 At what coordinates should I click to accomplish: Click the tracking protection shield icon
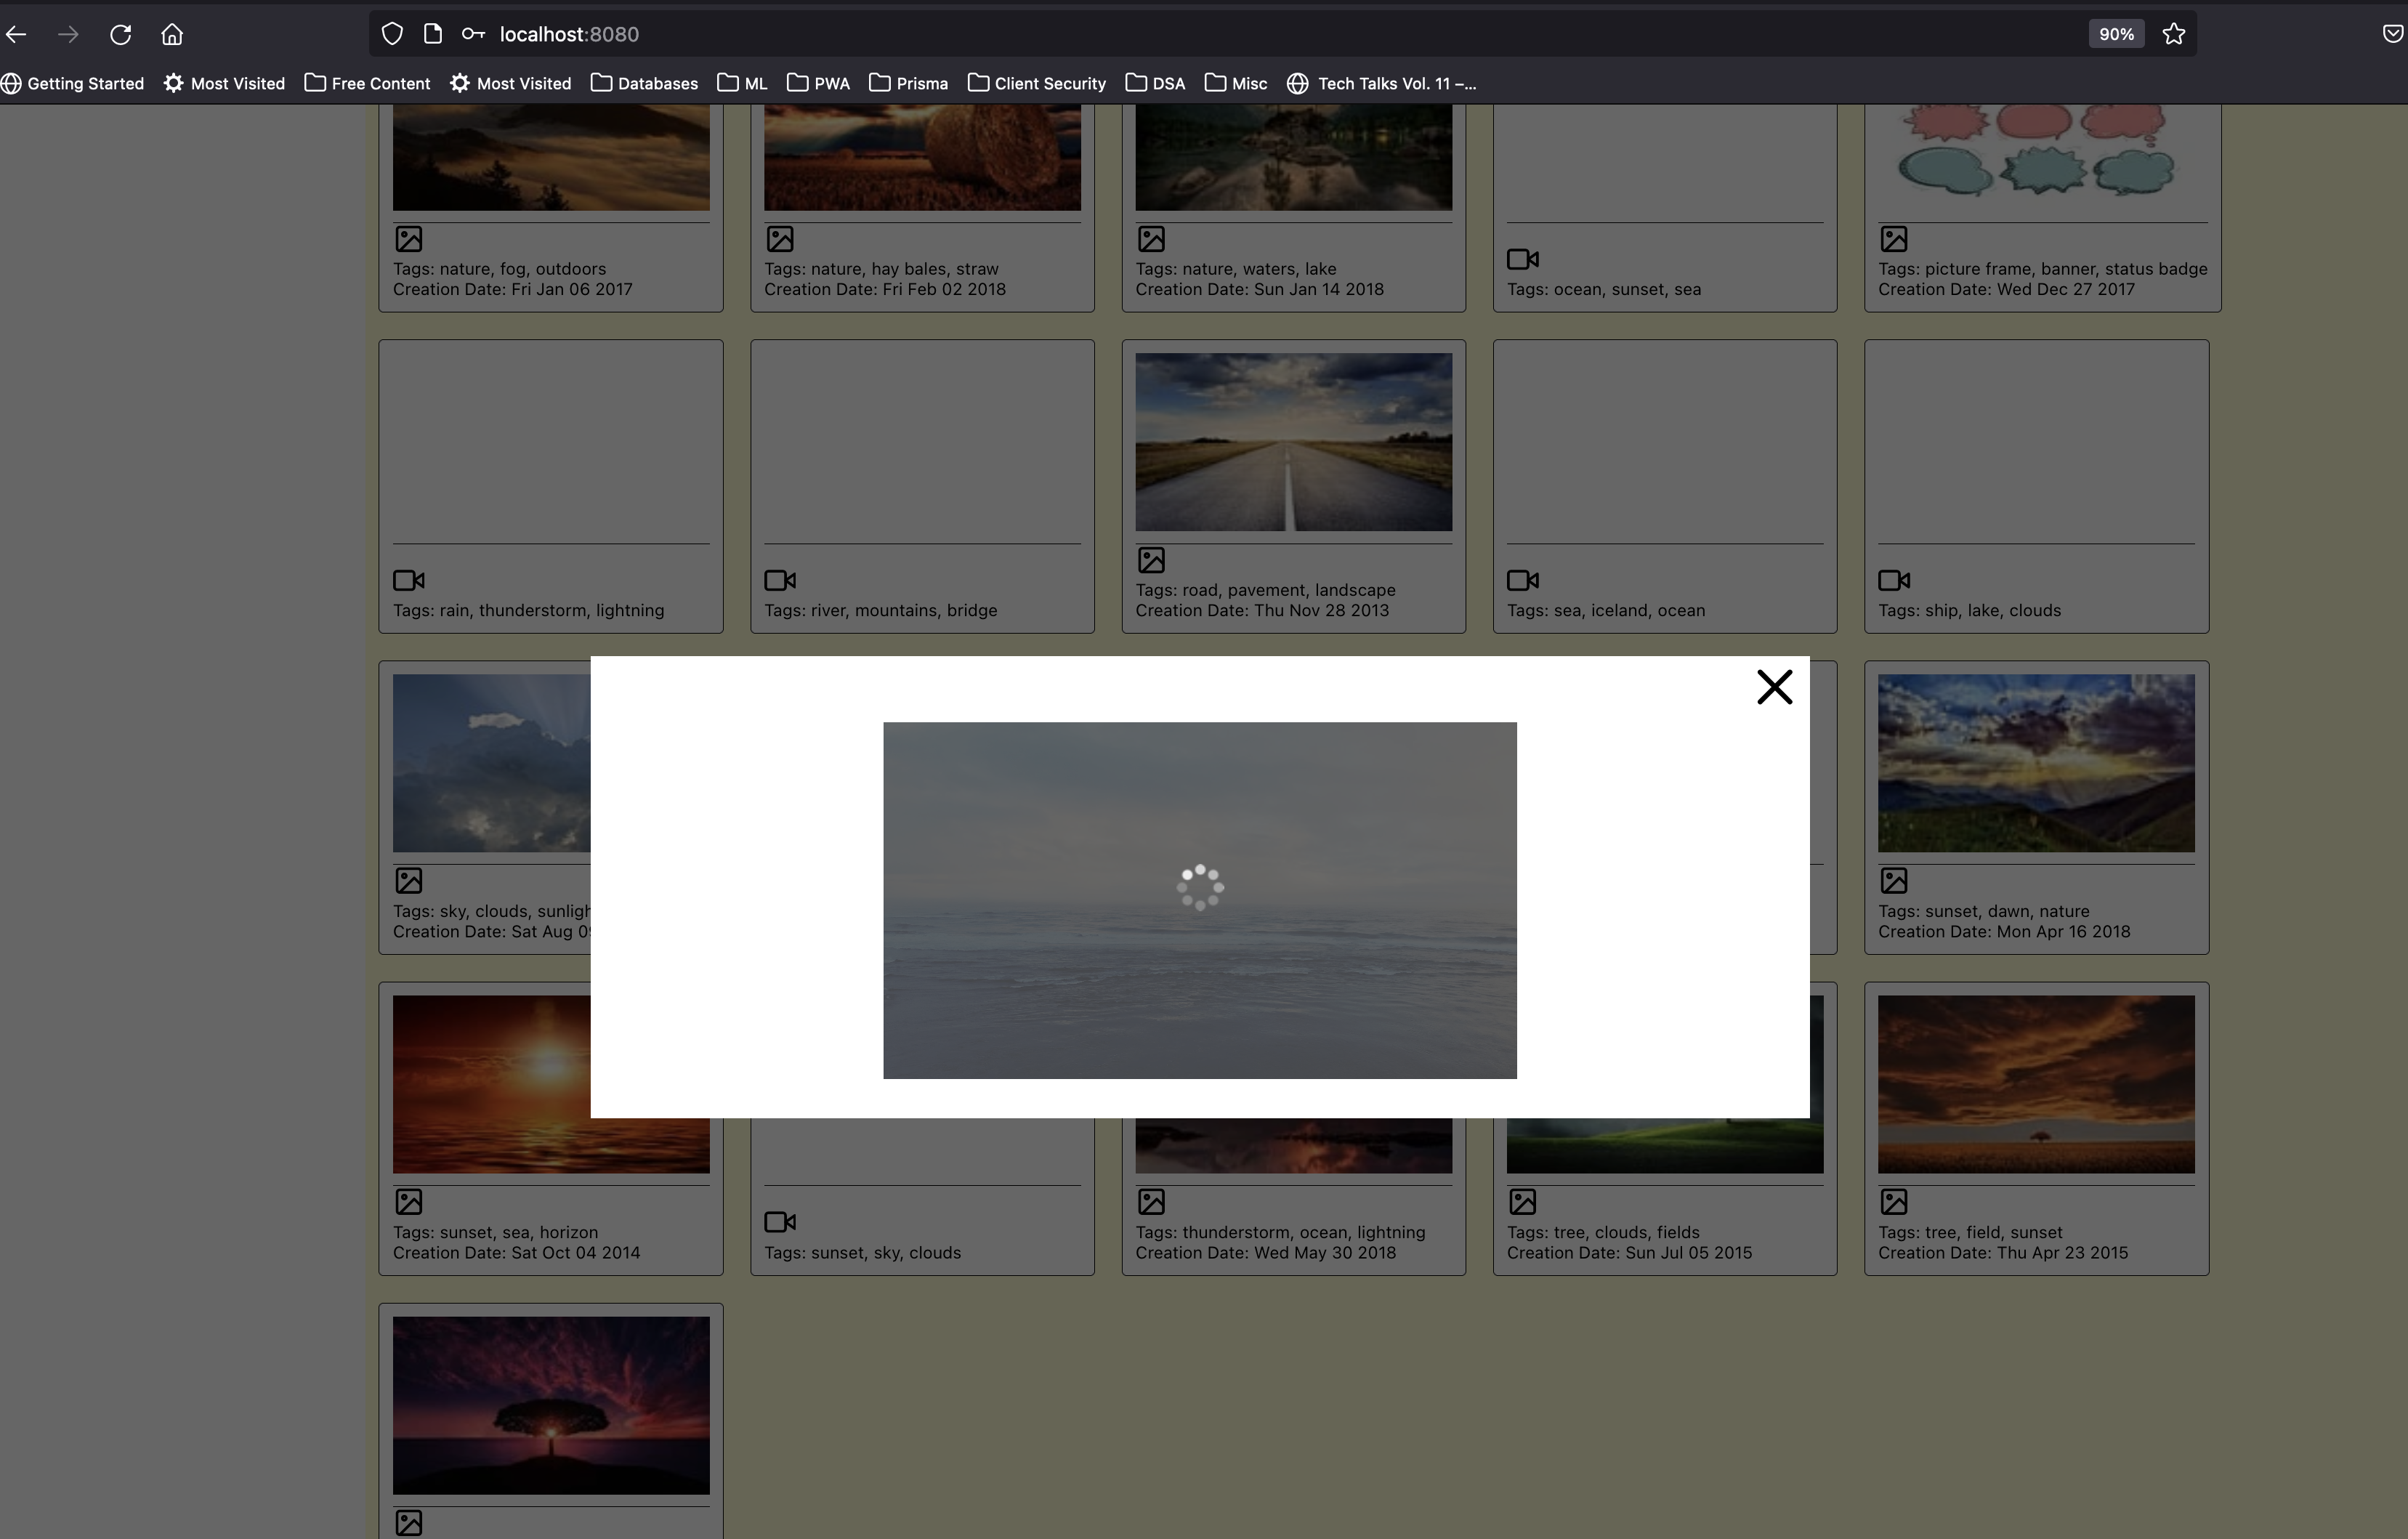(x=392, y=34)
